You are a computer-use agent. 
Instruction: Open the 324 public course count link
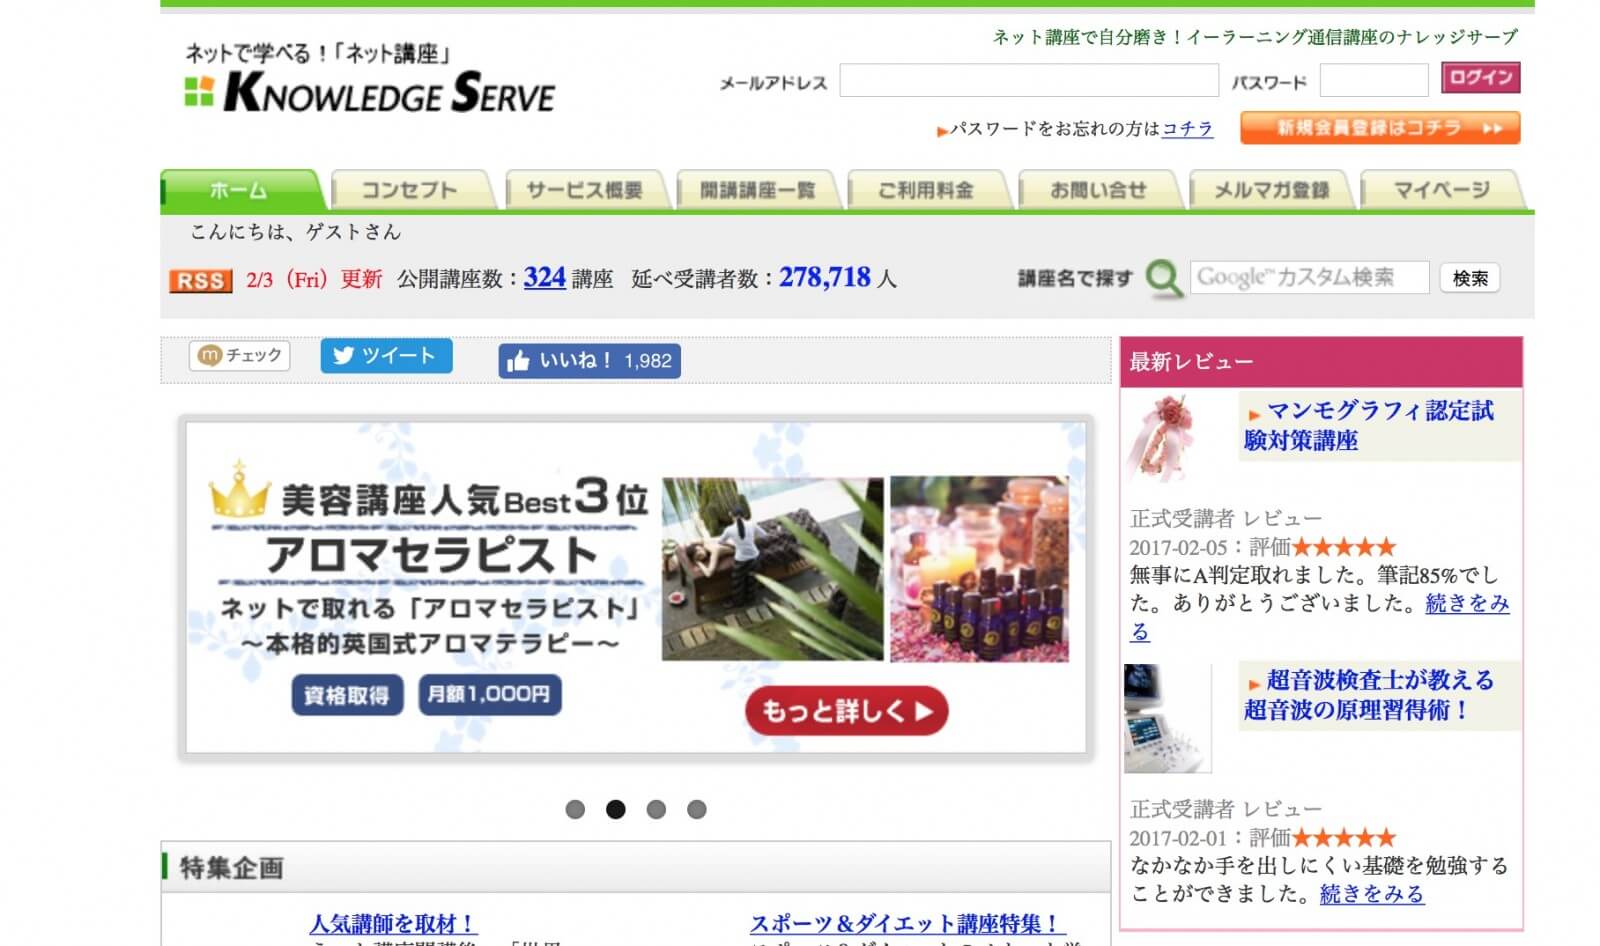point(545,277)
